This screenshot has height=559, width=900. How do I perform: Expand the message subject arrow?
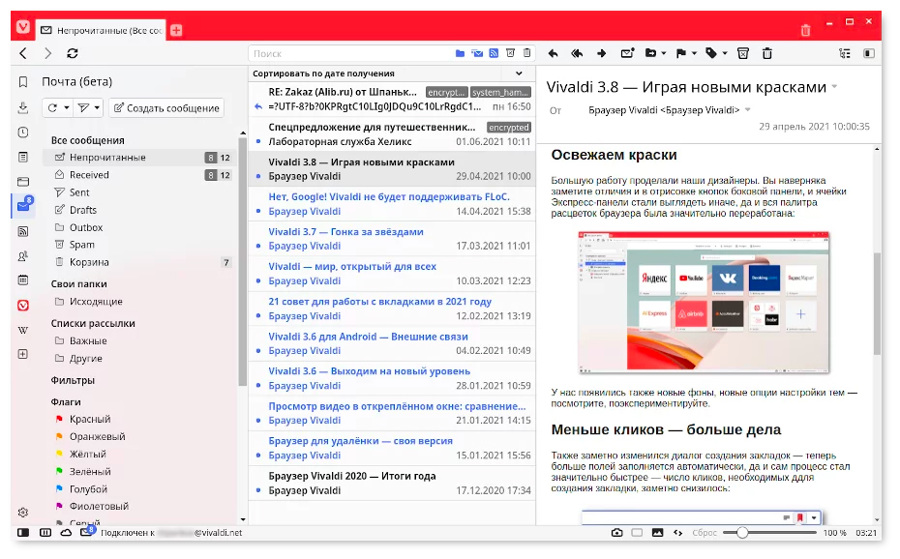tap(835, 87)
